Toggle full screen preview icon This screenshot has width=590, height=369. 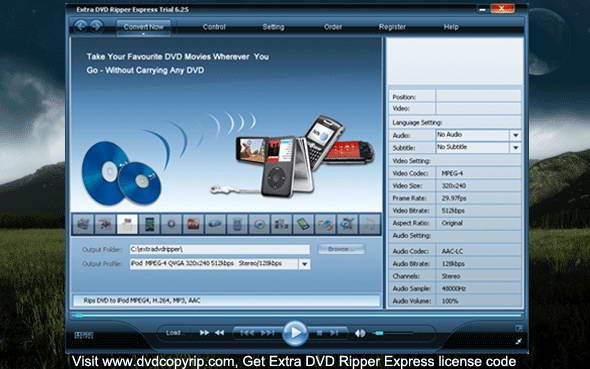[x=519, y=328]
